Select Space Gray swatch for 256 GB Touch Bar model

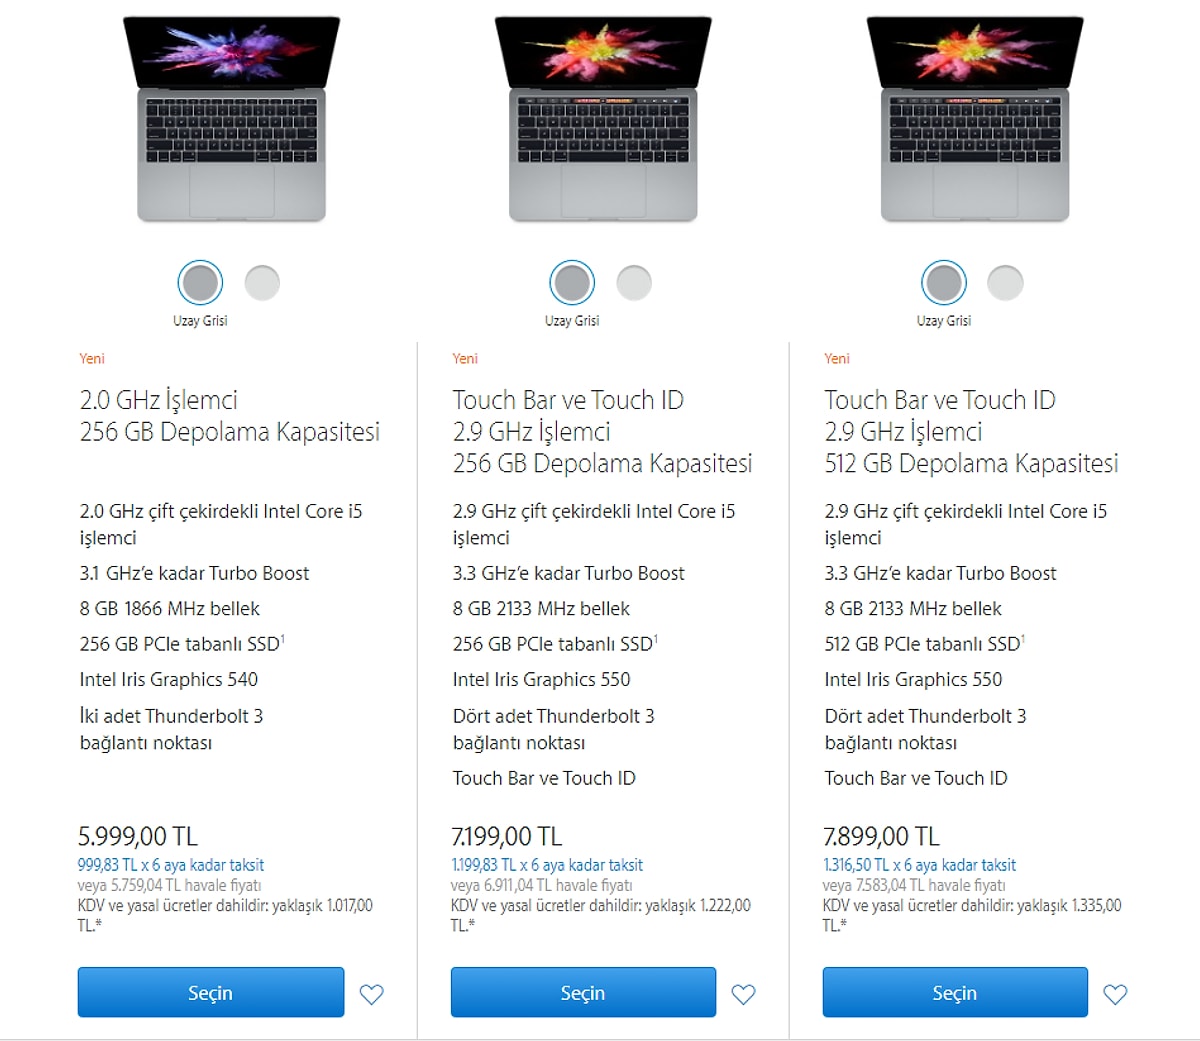(x=572, y=283)
